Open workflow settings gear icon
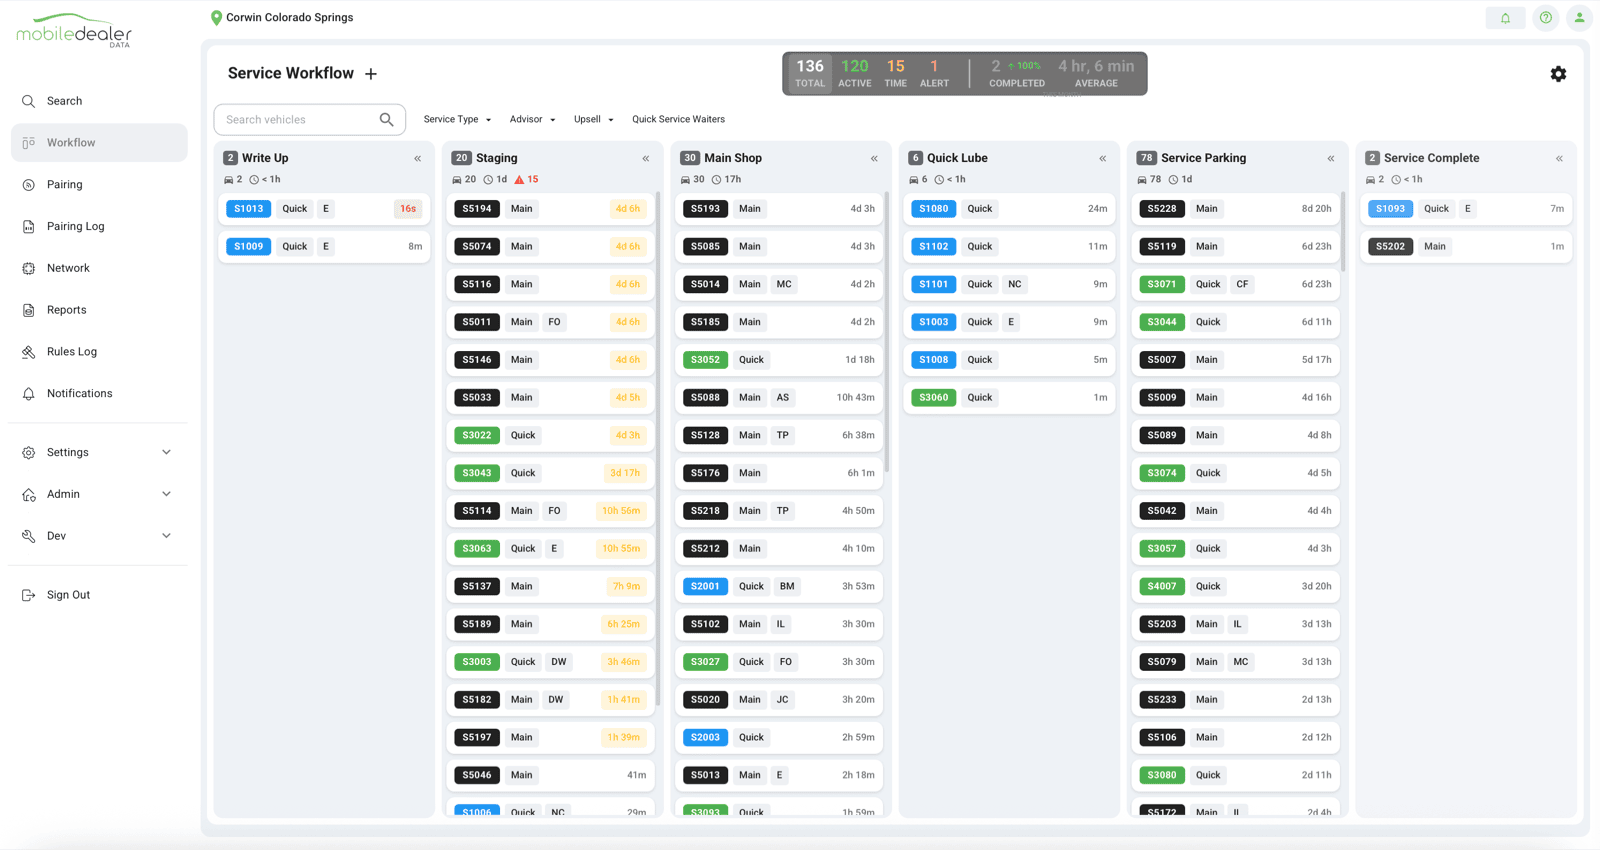The width and height of the screenshot is (1600, 850). click(1558, 74)
